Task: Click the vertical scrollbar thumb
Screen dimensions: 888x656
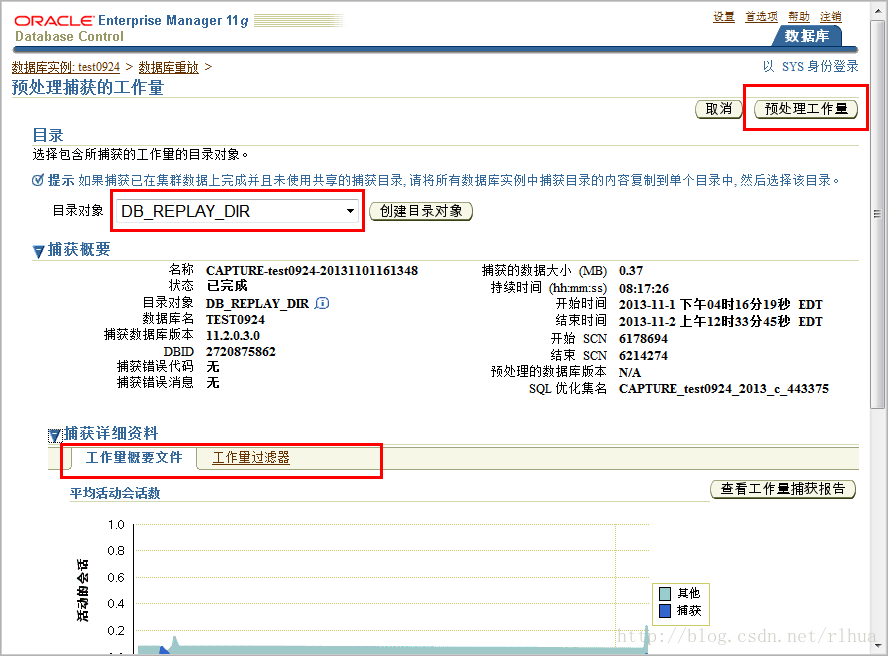Action: 877,214
